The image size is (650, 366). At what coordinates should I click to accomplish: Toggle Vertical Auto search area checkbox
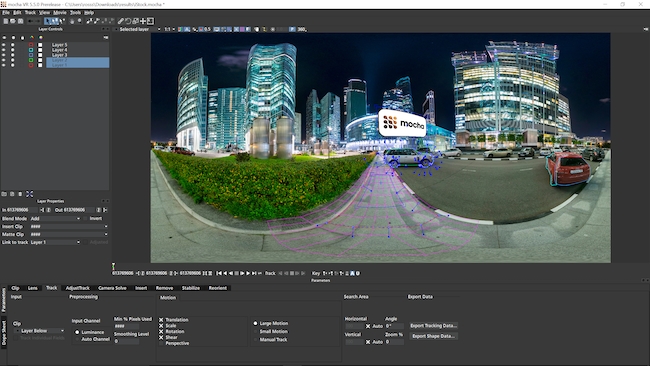pos(368,342)
